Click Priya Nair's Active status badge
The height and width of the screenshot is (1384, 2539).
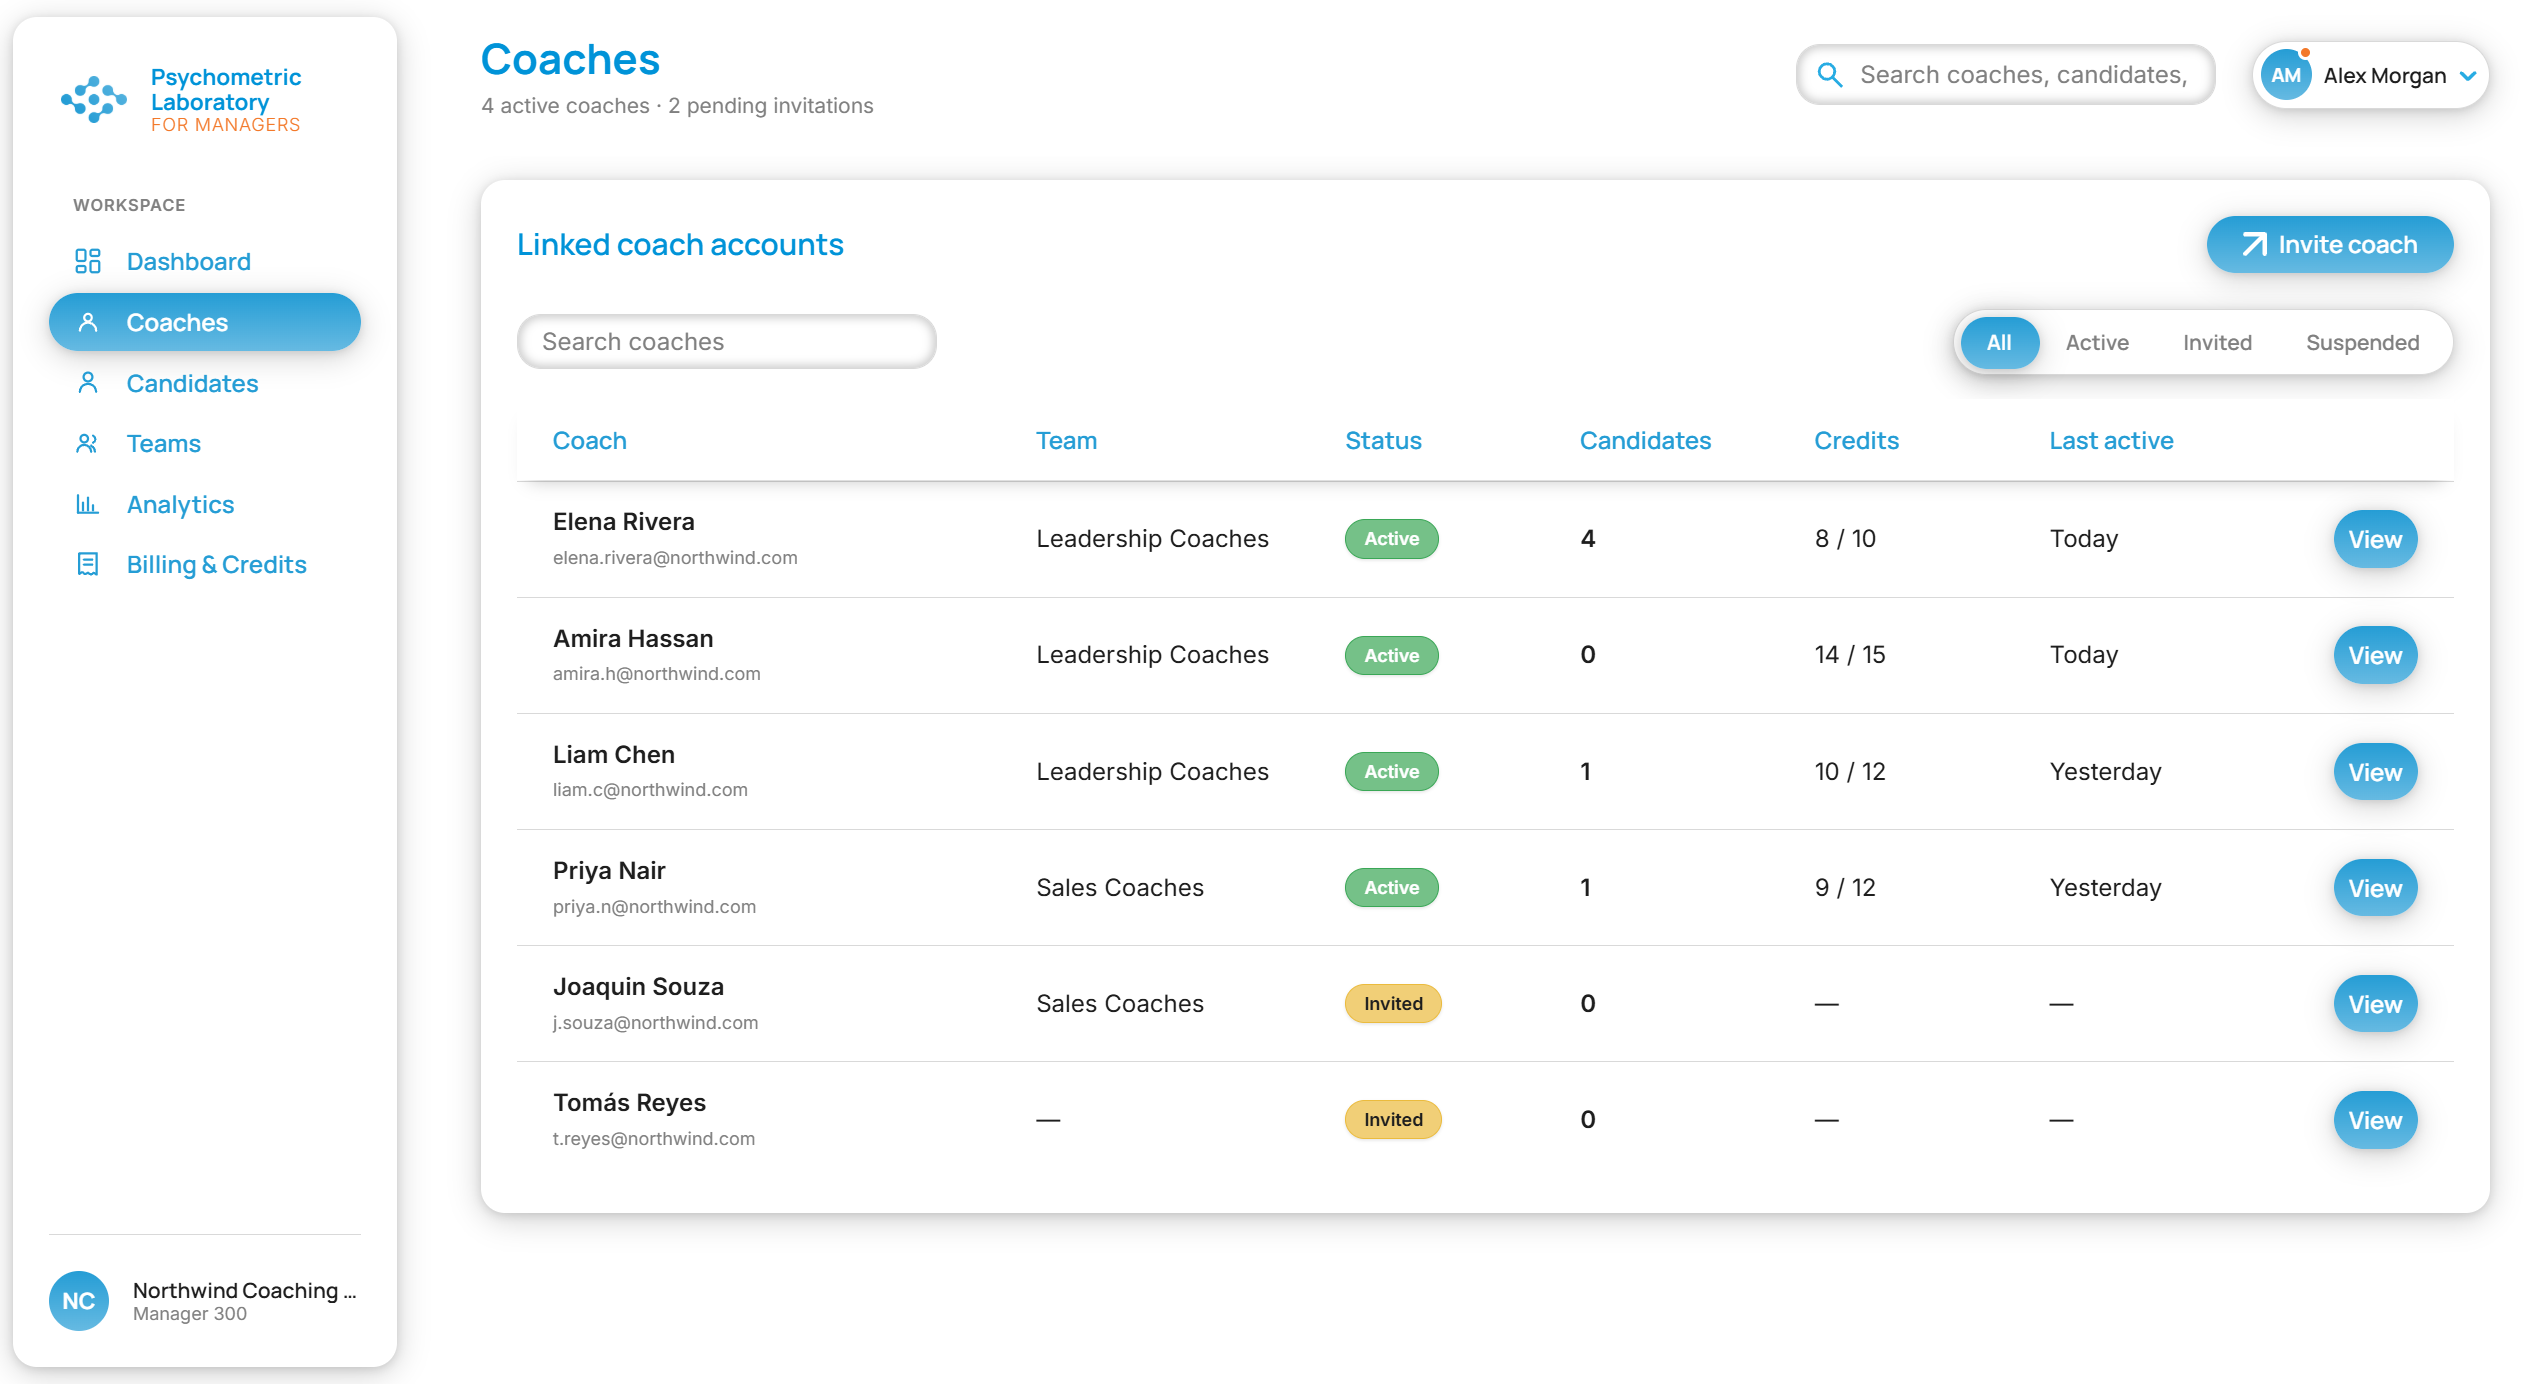1392,887
